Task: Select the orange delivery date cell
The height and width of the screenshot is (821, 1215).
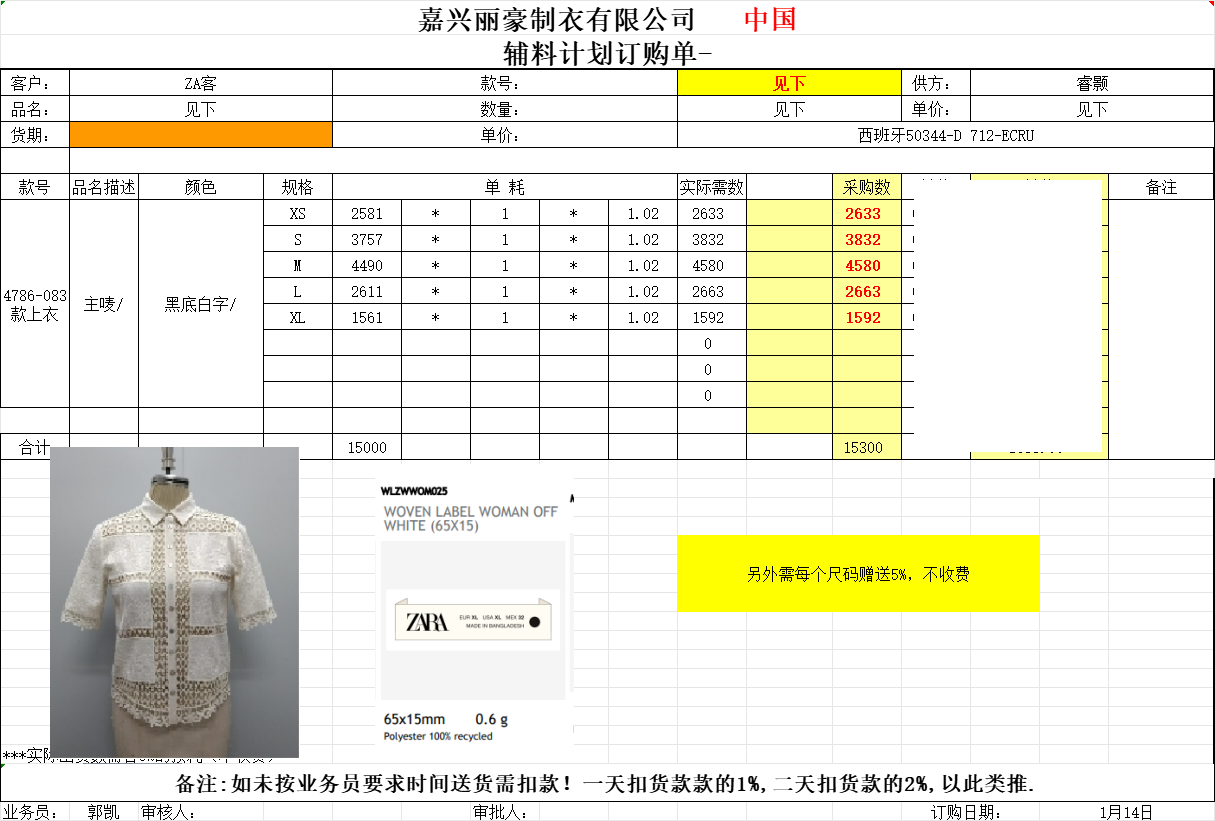Action: (x=200, y=135)
